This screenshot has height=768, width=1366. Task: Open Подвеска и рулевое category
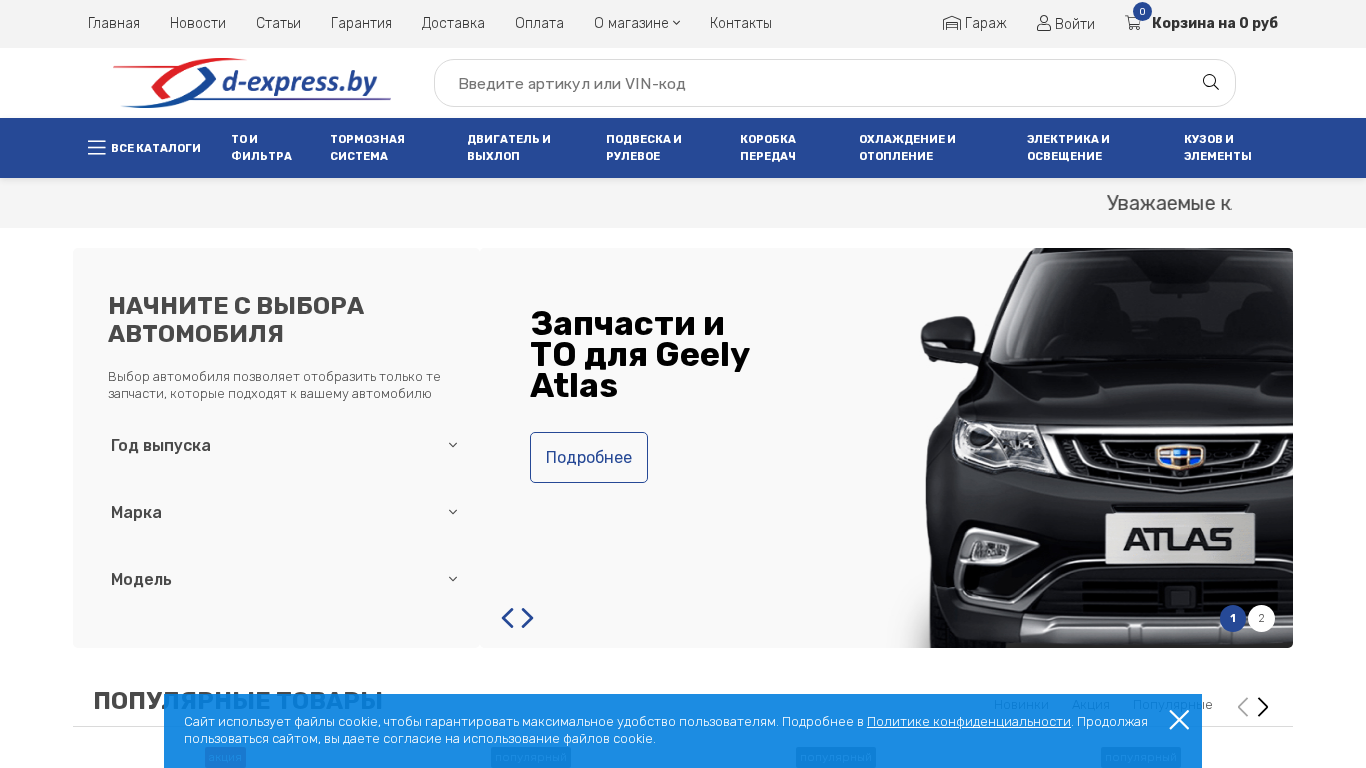644,148
